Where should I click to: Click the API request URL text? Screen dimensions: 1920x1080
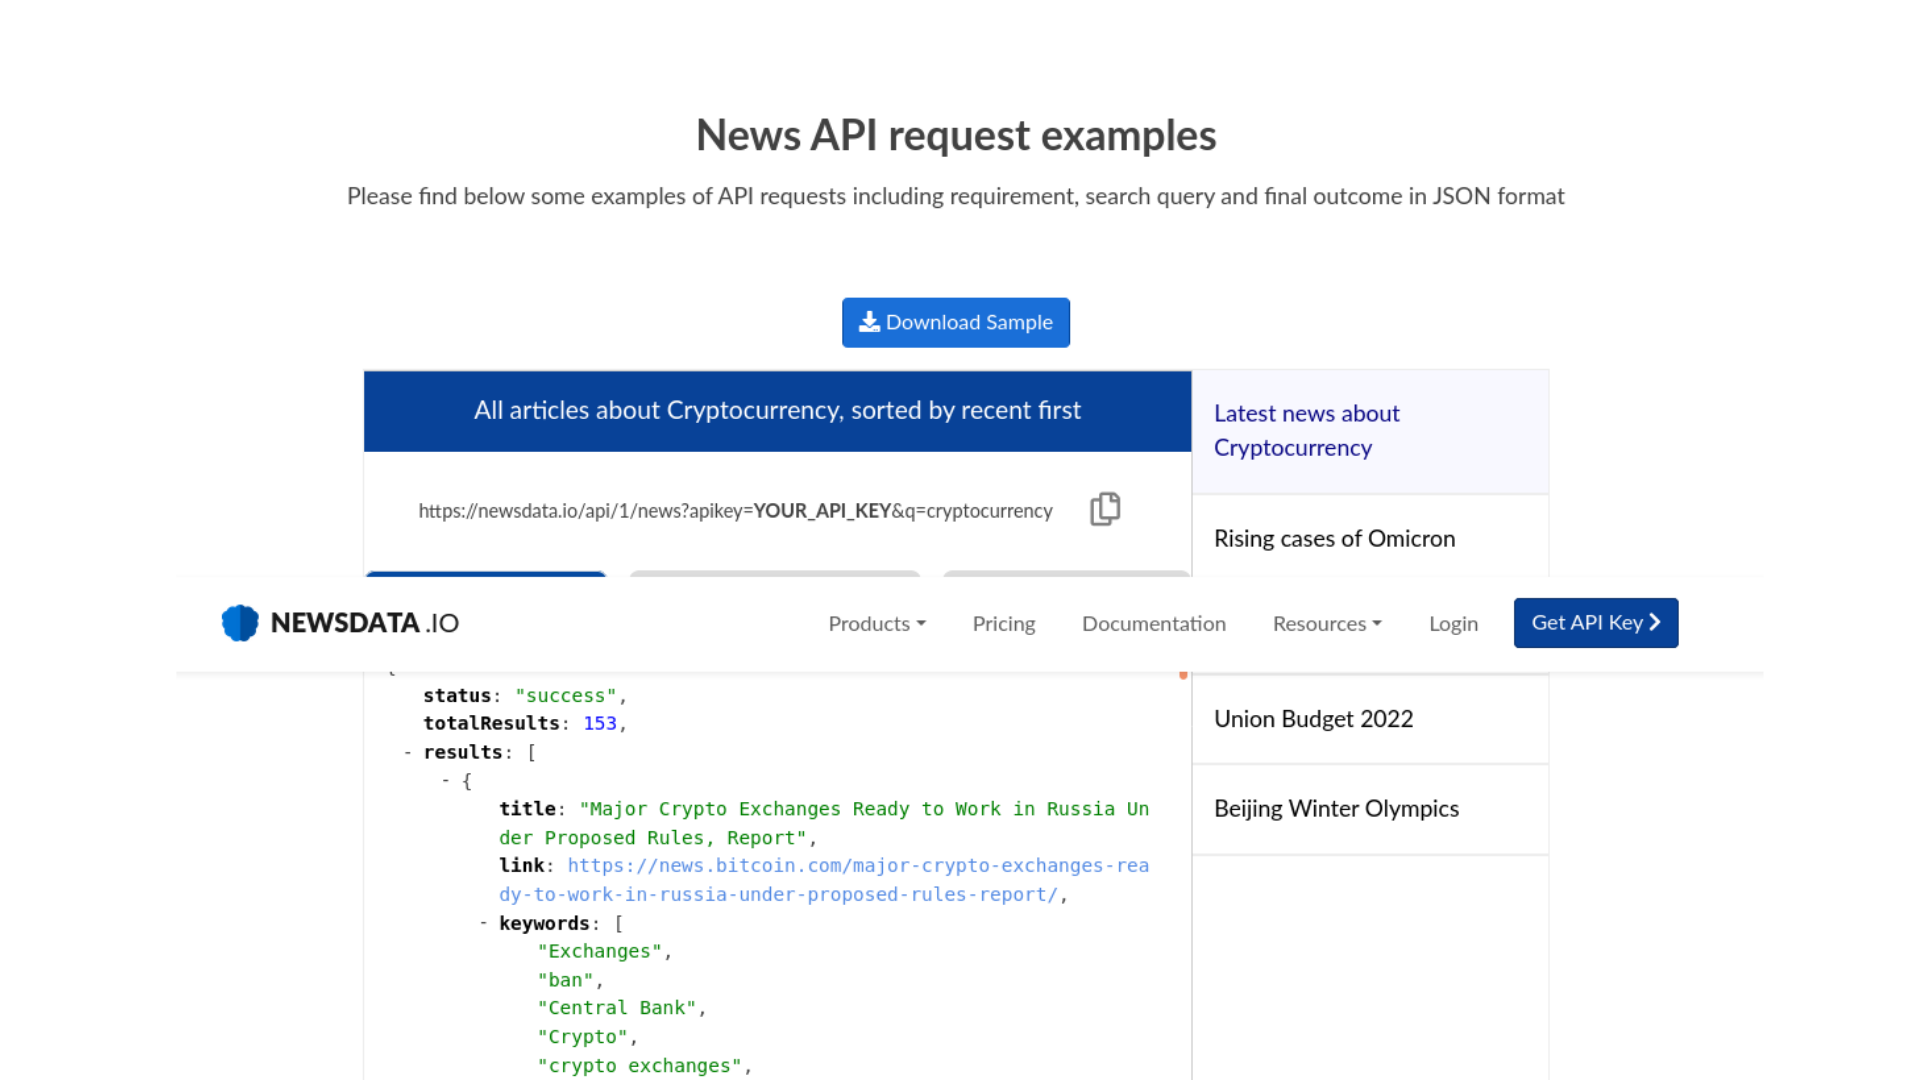click(x=735, y=510)
